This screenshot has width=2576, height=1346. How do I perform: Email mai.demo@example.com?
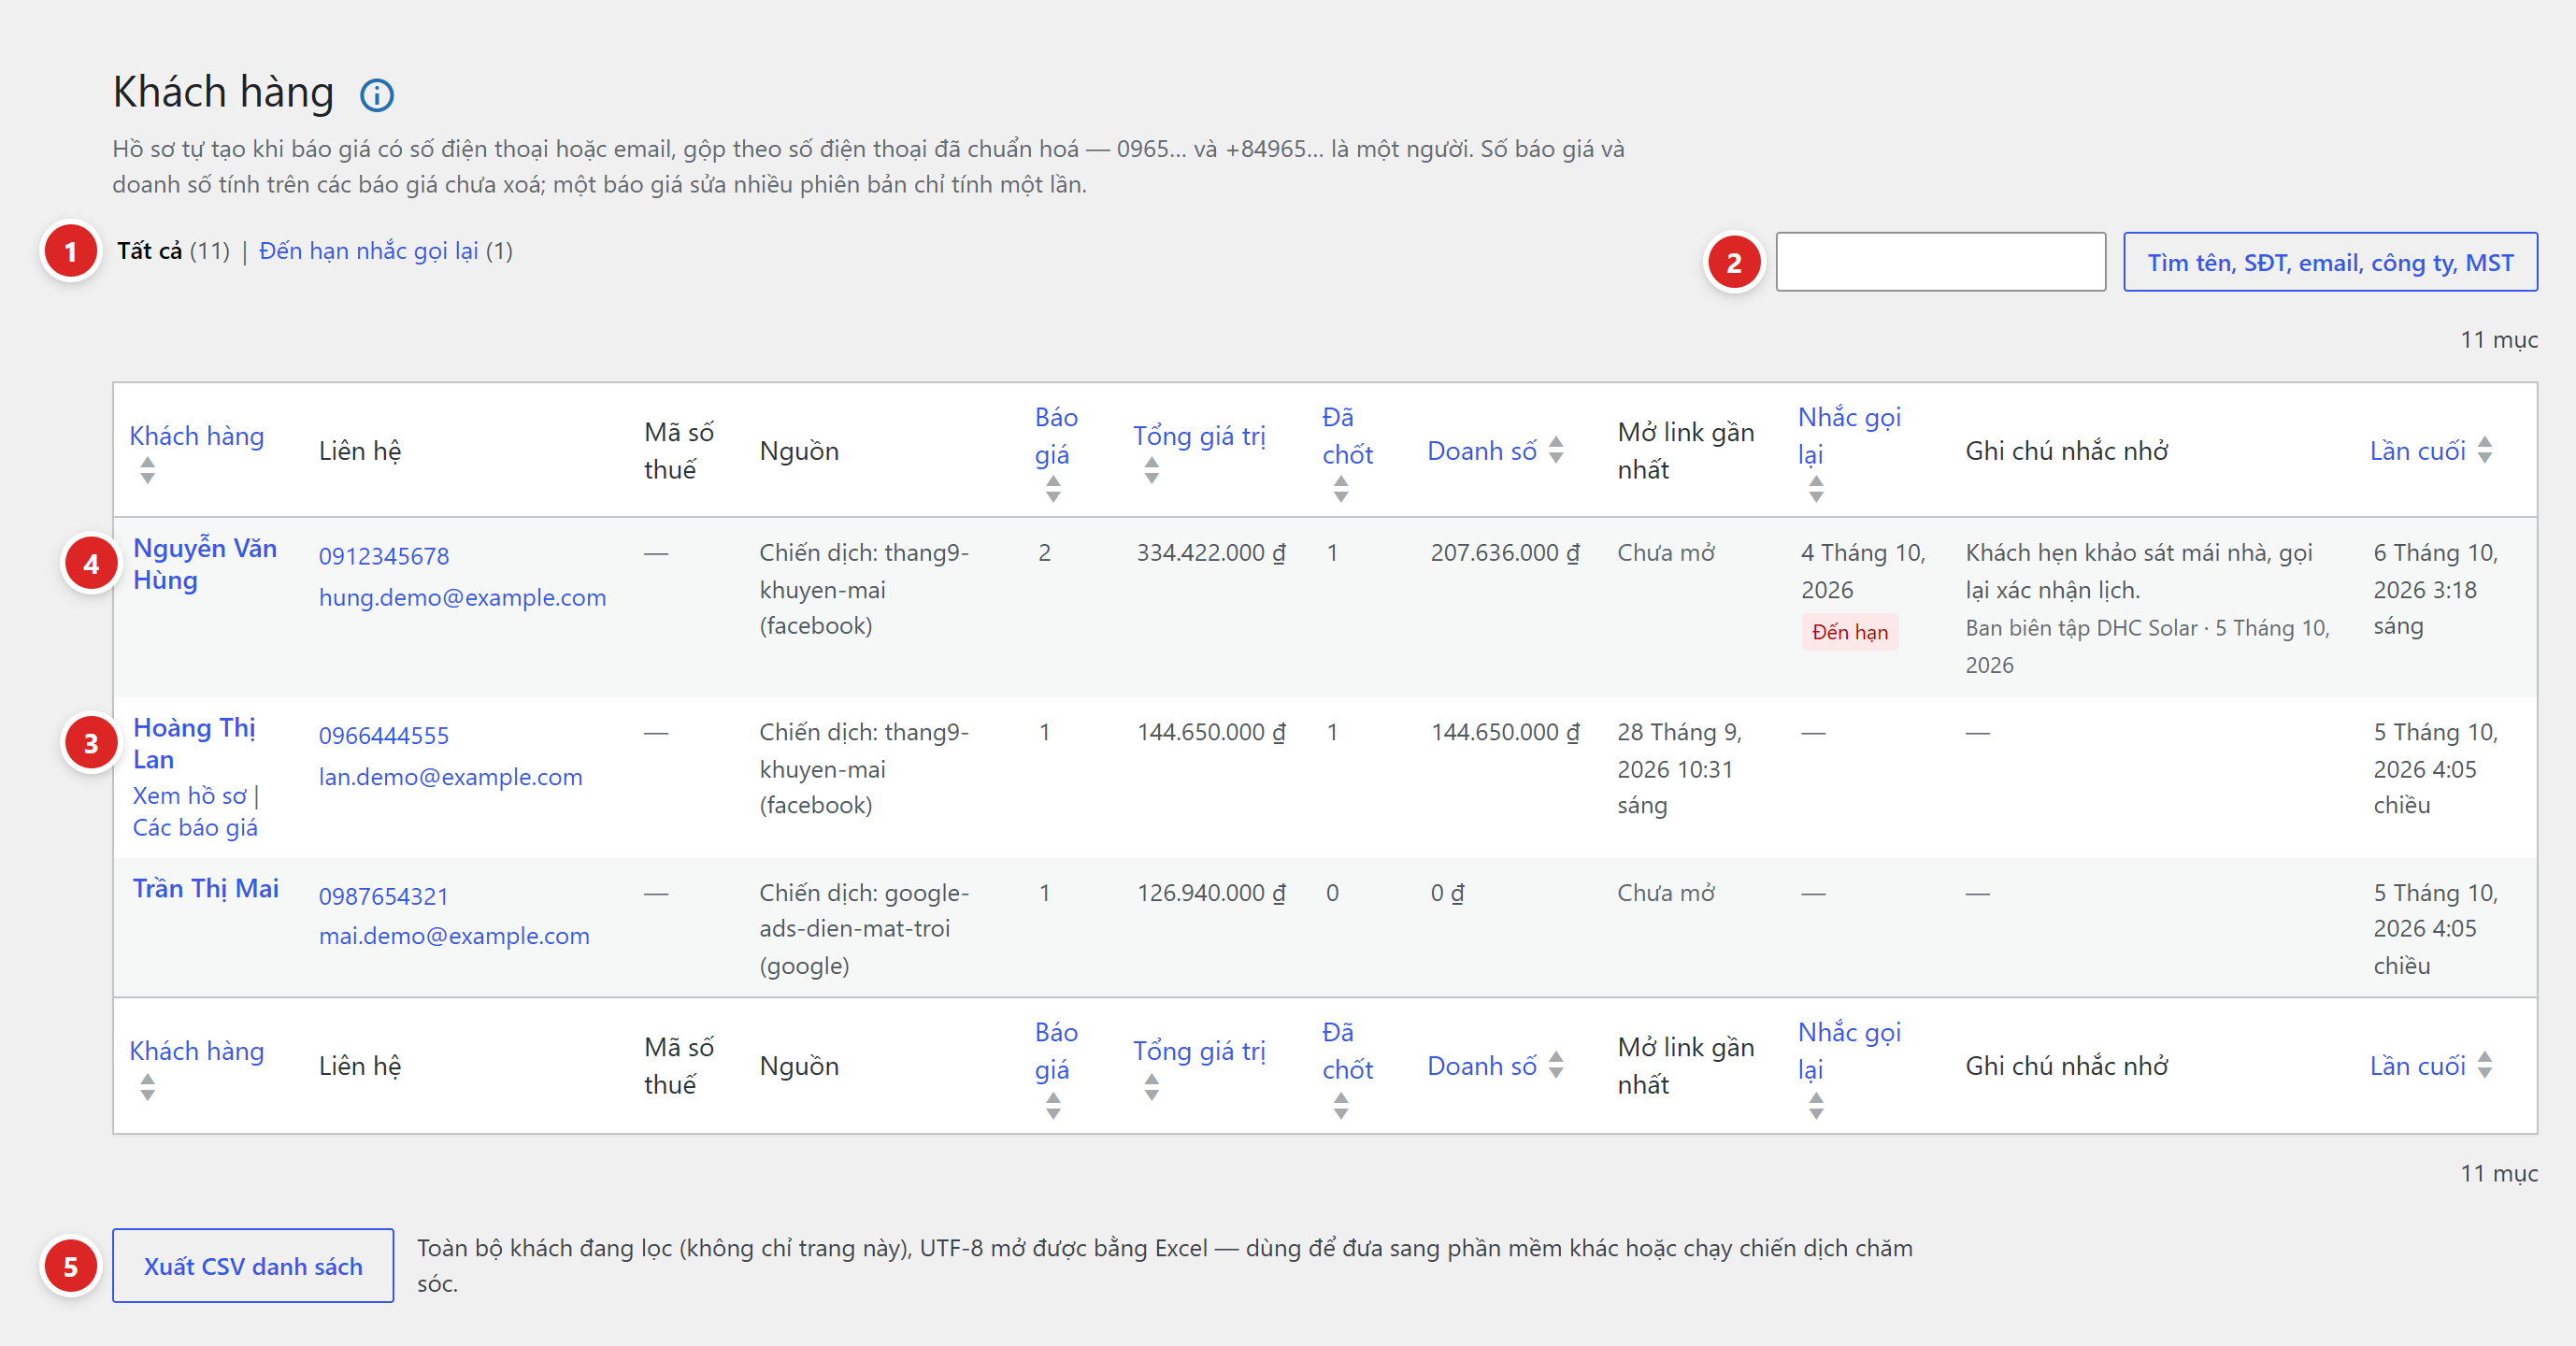[x=454, y=936]
